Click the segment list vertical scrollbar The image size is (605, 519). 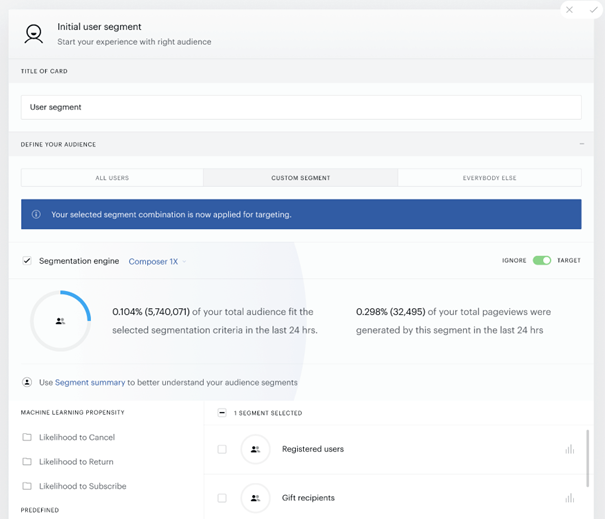click(x=587, y=458)
